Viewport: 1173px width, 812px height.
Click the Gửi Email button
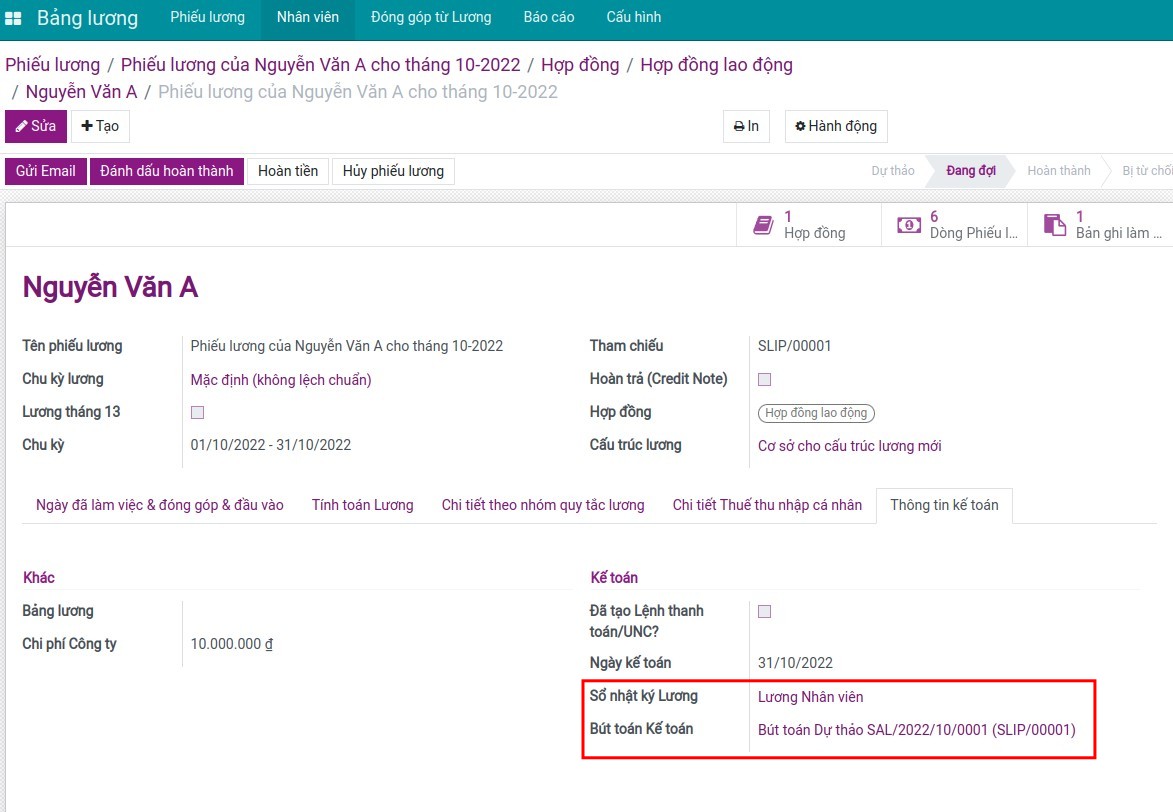pyautogui.click(x=46, y=171)
